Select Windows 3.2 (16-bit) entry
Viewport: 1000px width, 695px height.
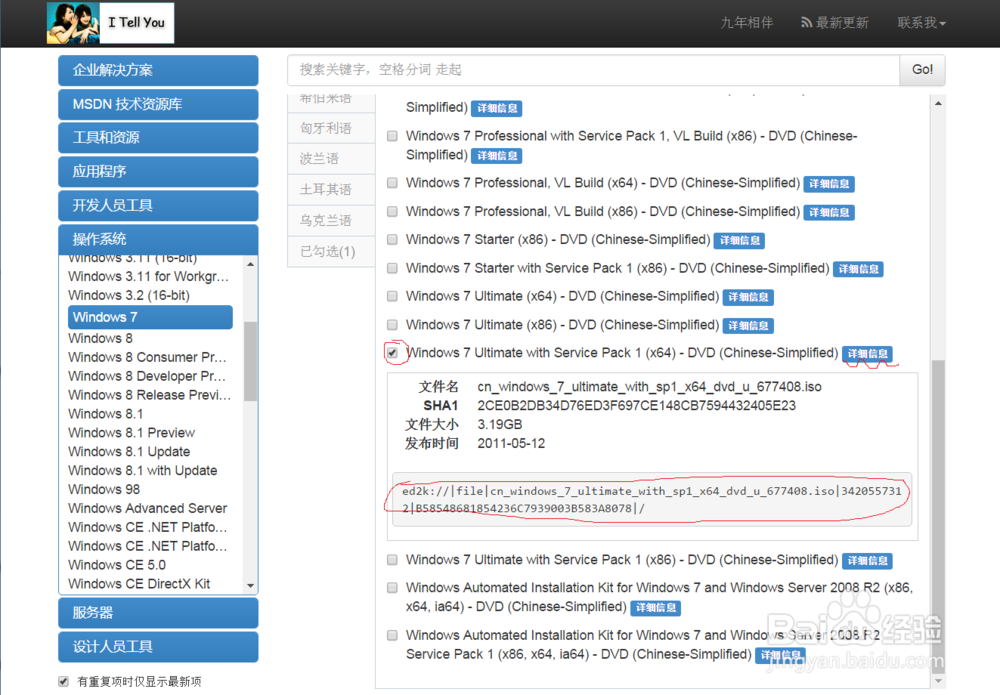(x=129, y=295)
